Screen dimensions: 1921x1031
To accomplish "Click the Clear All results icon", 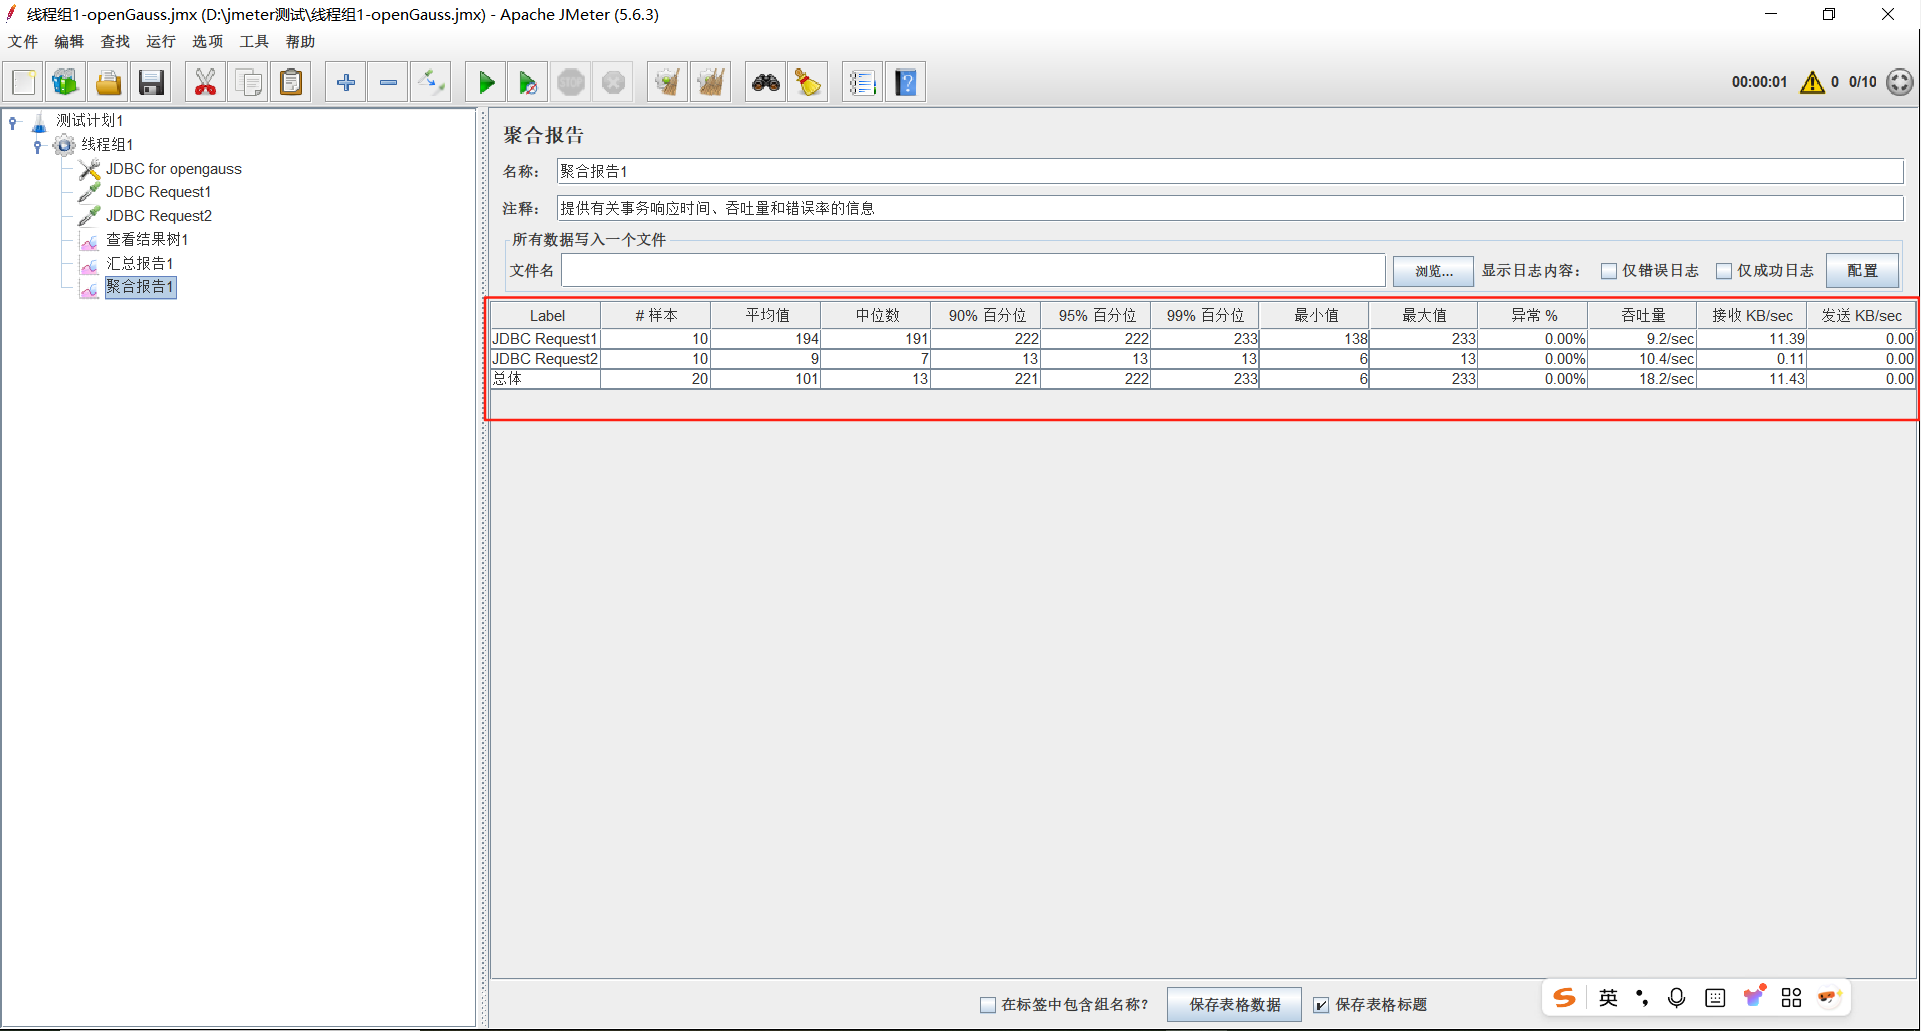I will click(710, 82).
